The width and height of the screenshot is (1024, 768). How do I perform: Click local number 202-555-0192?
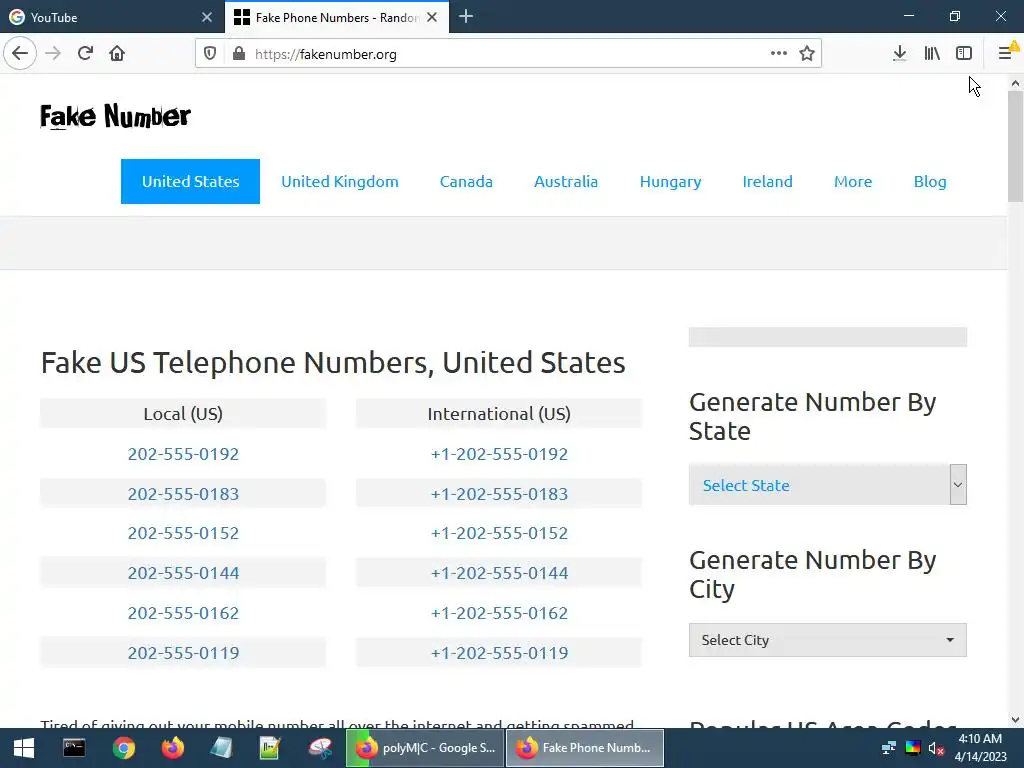184,454
